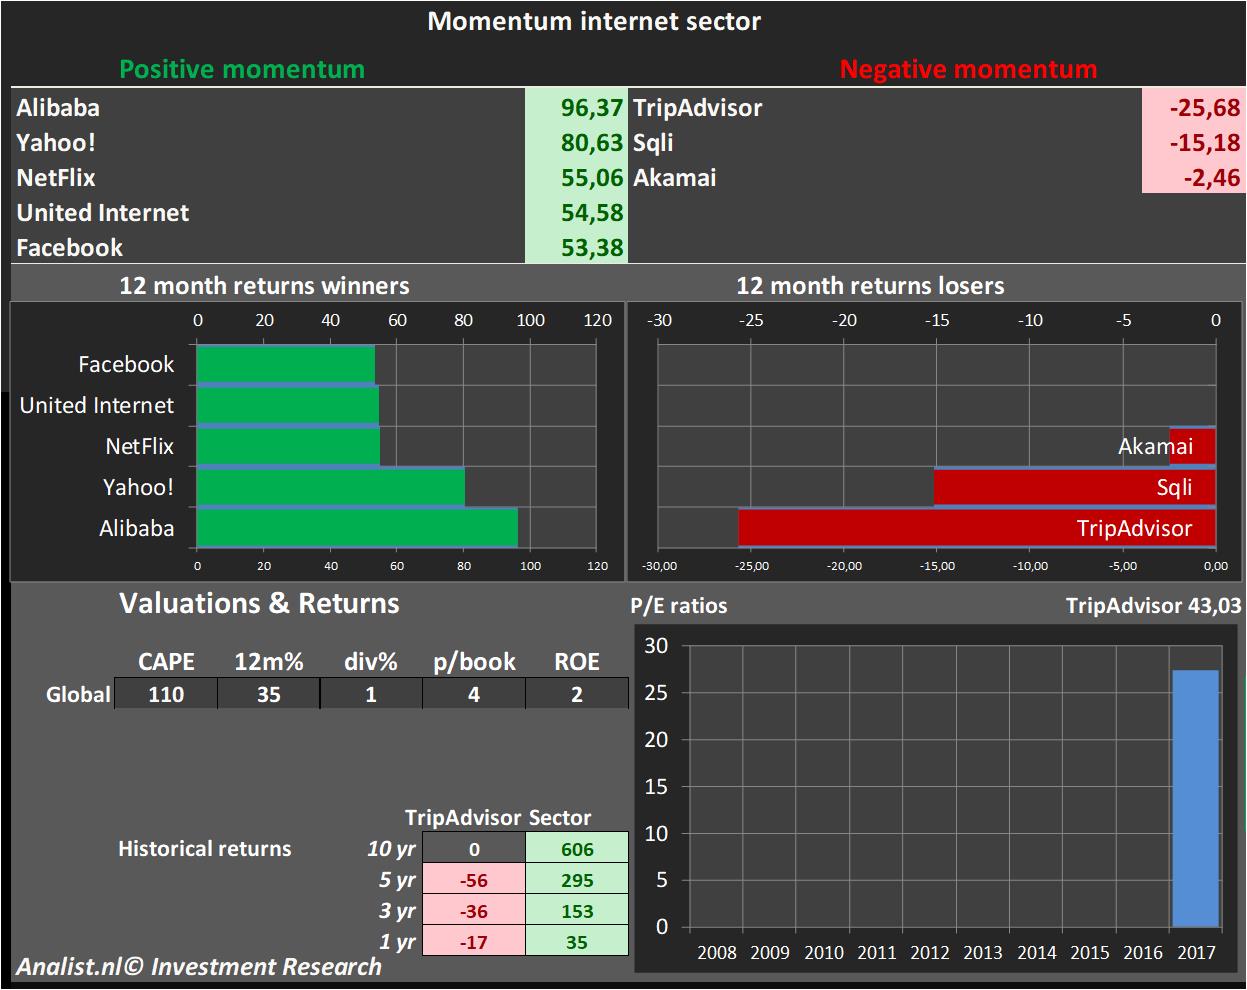Select the Global ROE cell 2
This screenshot has height=990, width=1247.
[x=577, y=694]
